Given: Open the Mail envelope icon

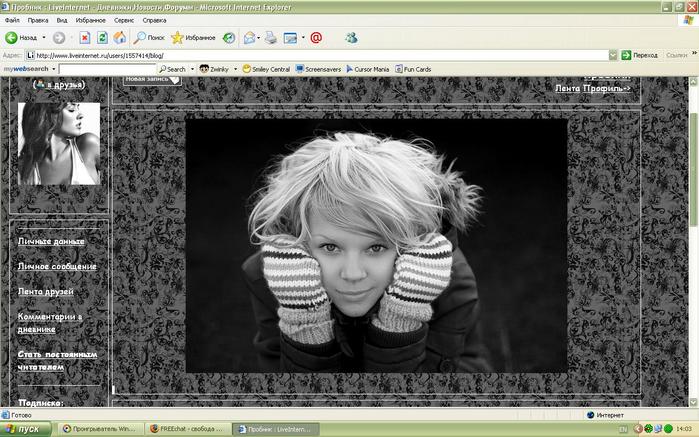Looking at the screenshot, I should click(249, 38).
